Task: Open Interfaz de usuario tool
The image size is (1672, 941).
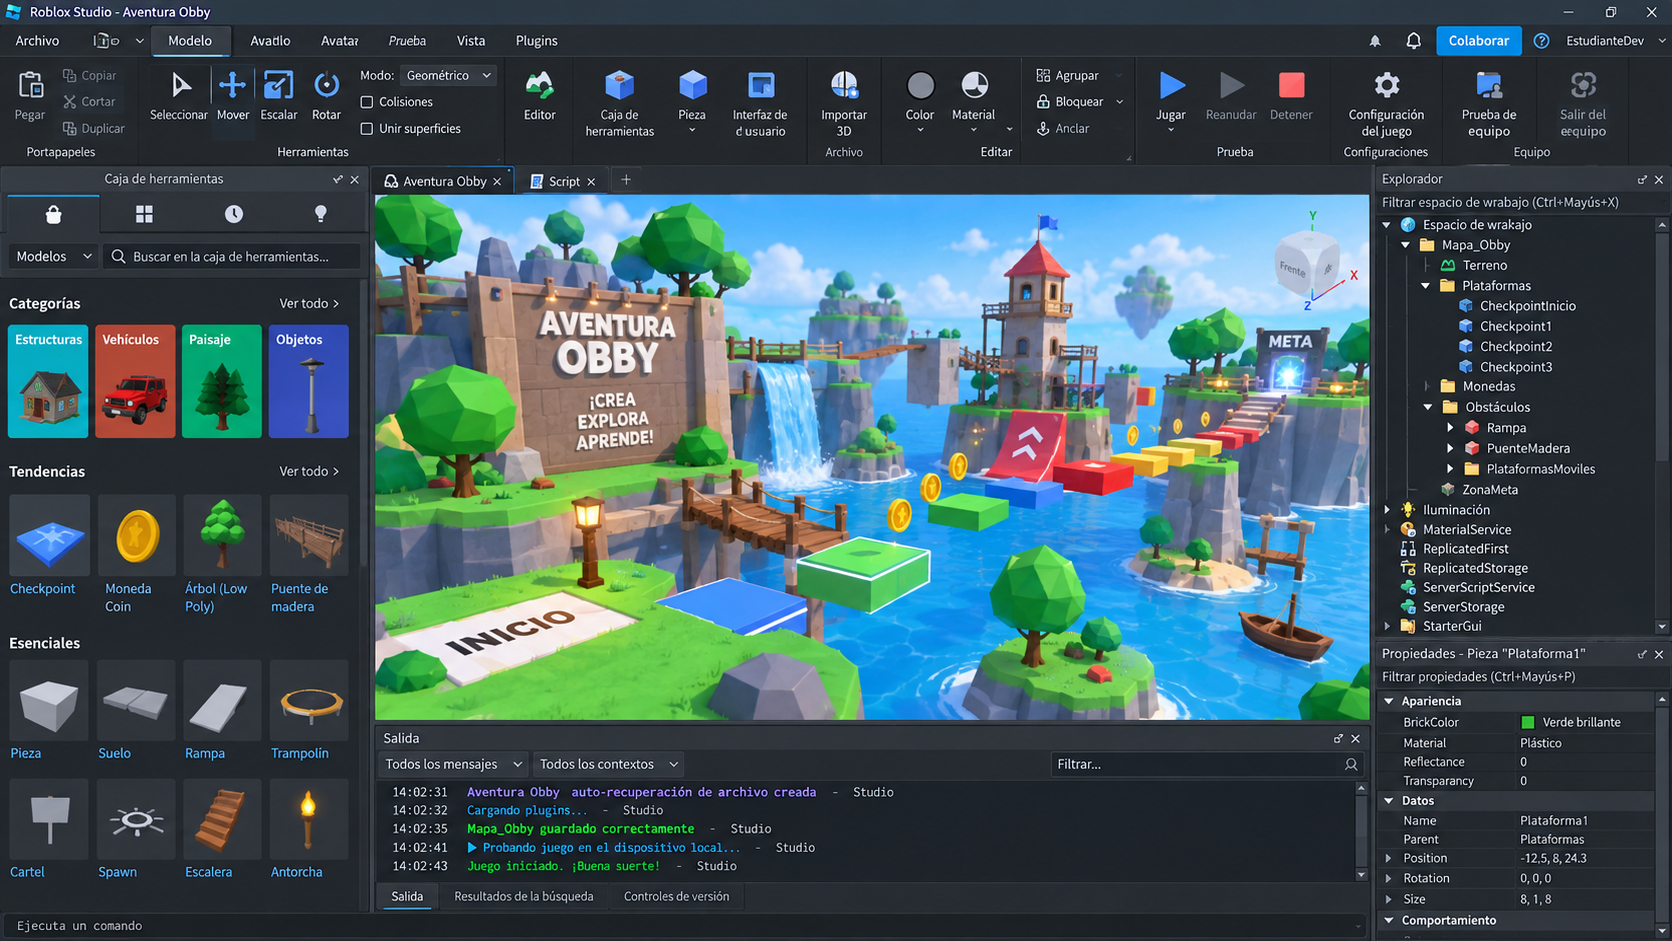Action: pos(760,103)
